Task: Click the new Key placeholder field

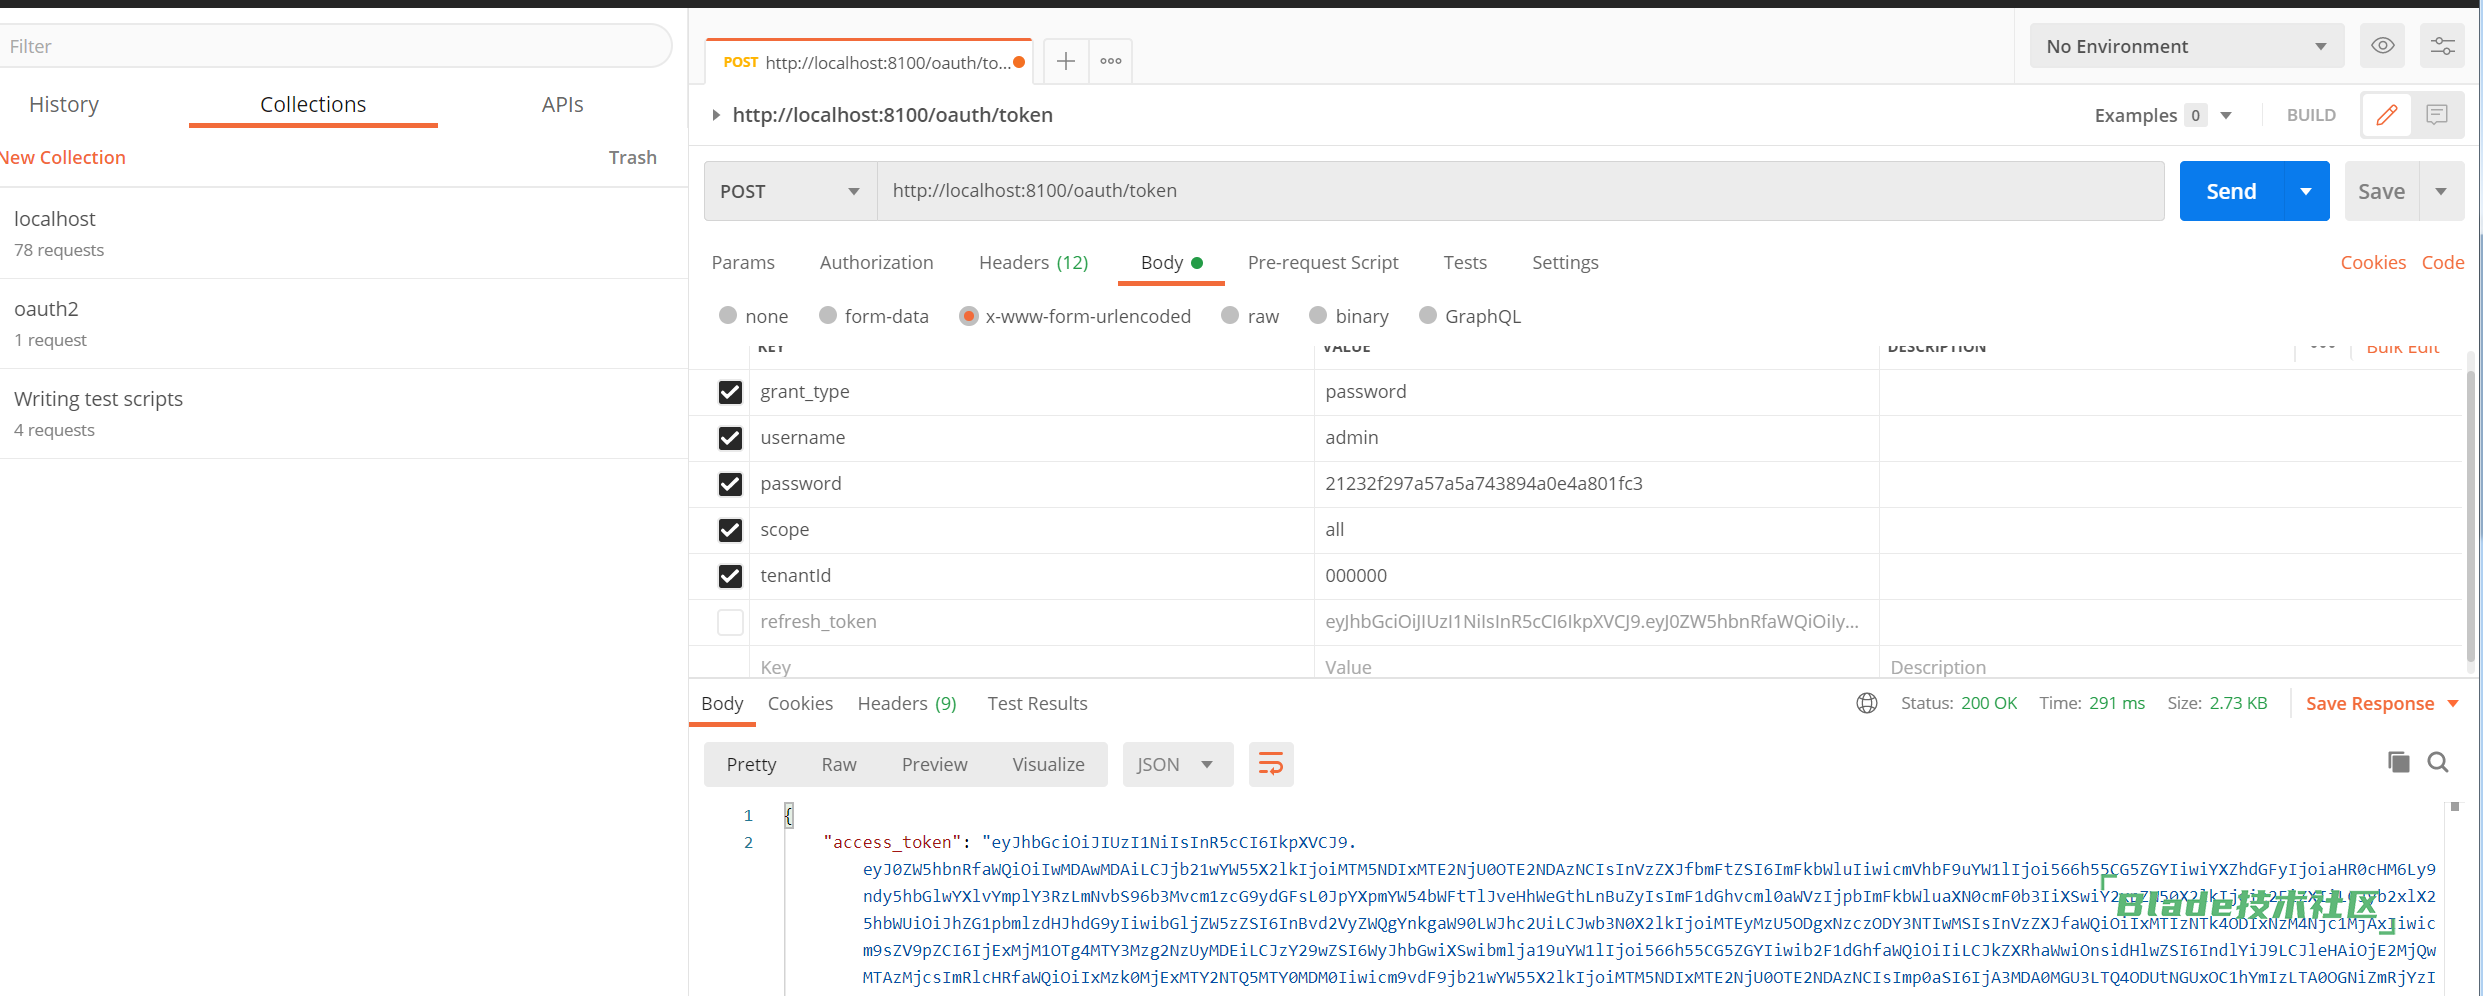Action: 1031,666
